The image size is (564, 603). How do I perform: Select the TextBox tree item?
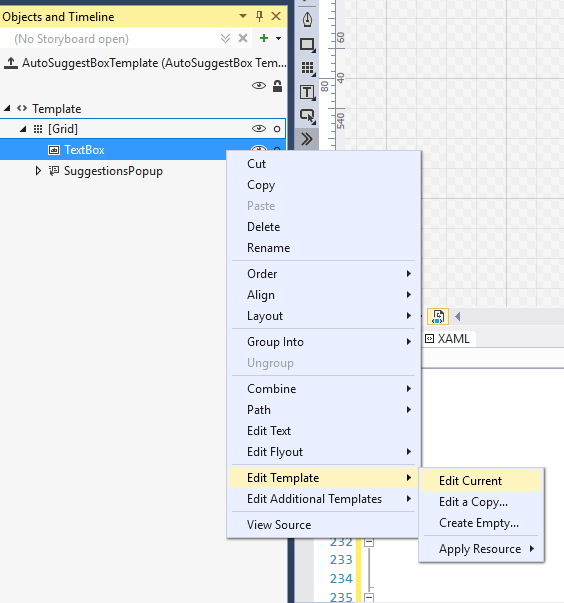tap(84, 150)
